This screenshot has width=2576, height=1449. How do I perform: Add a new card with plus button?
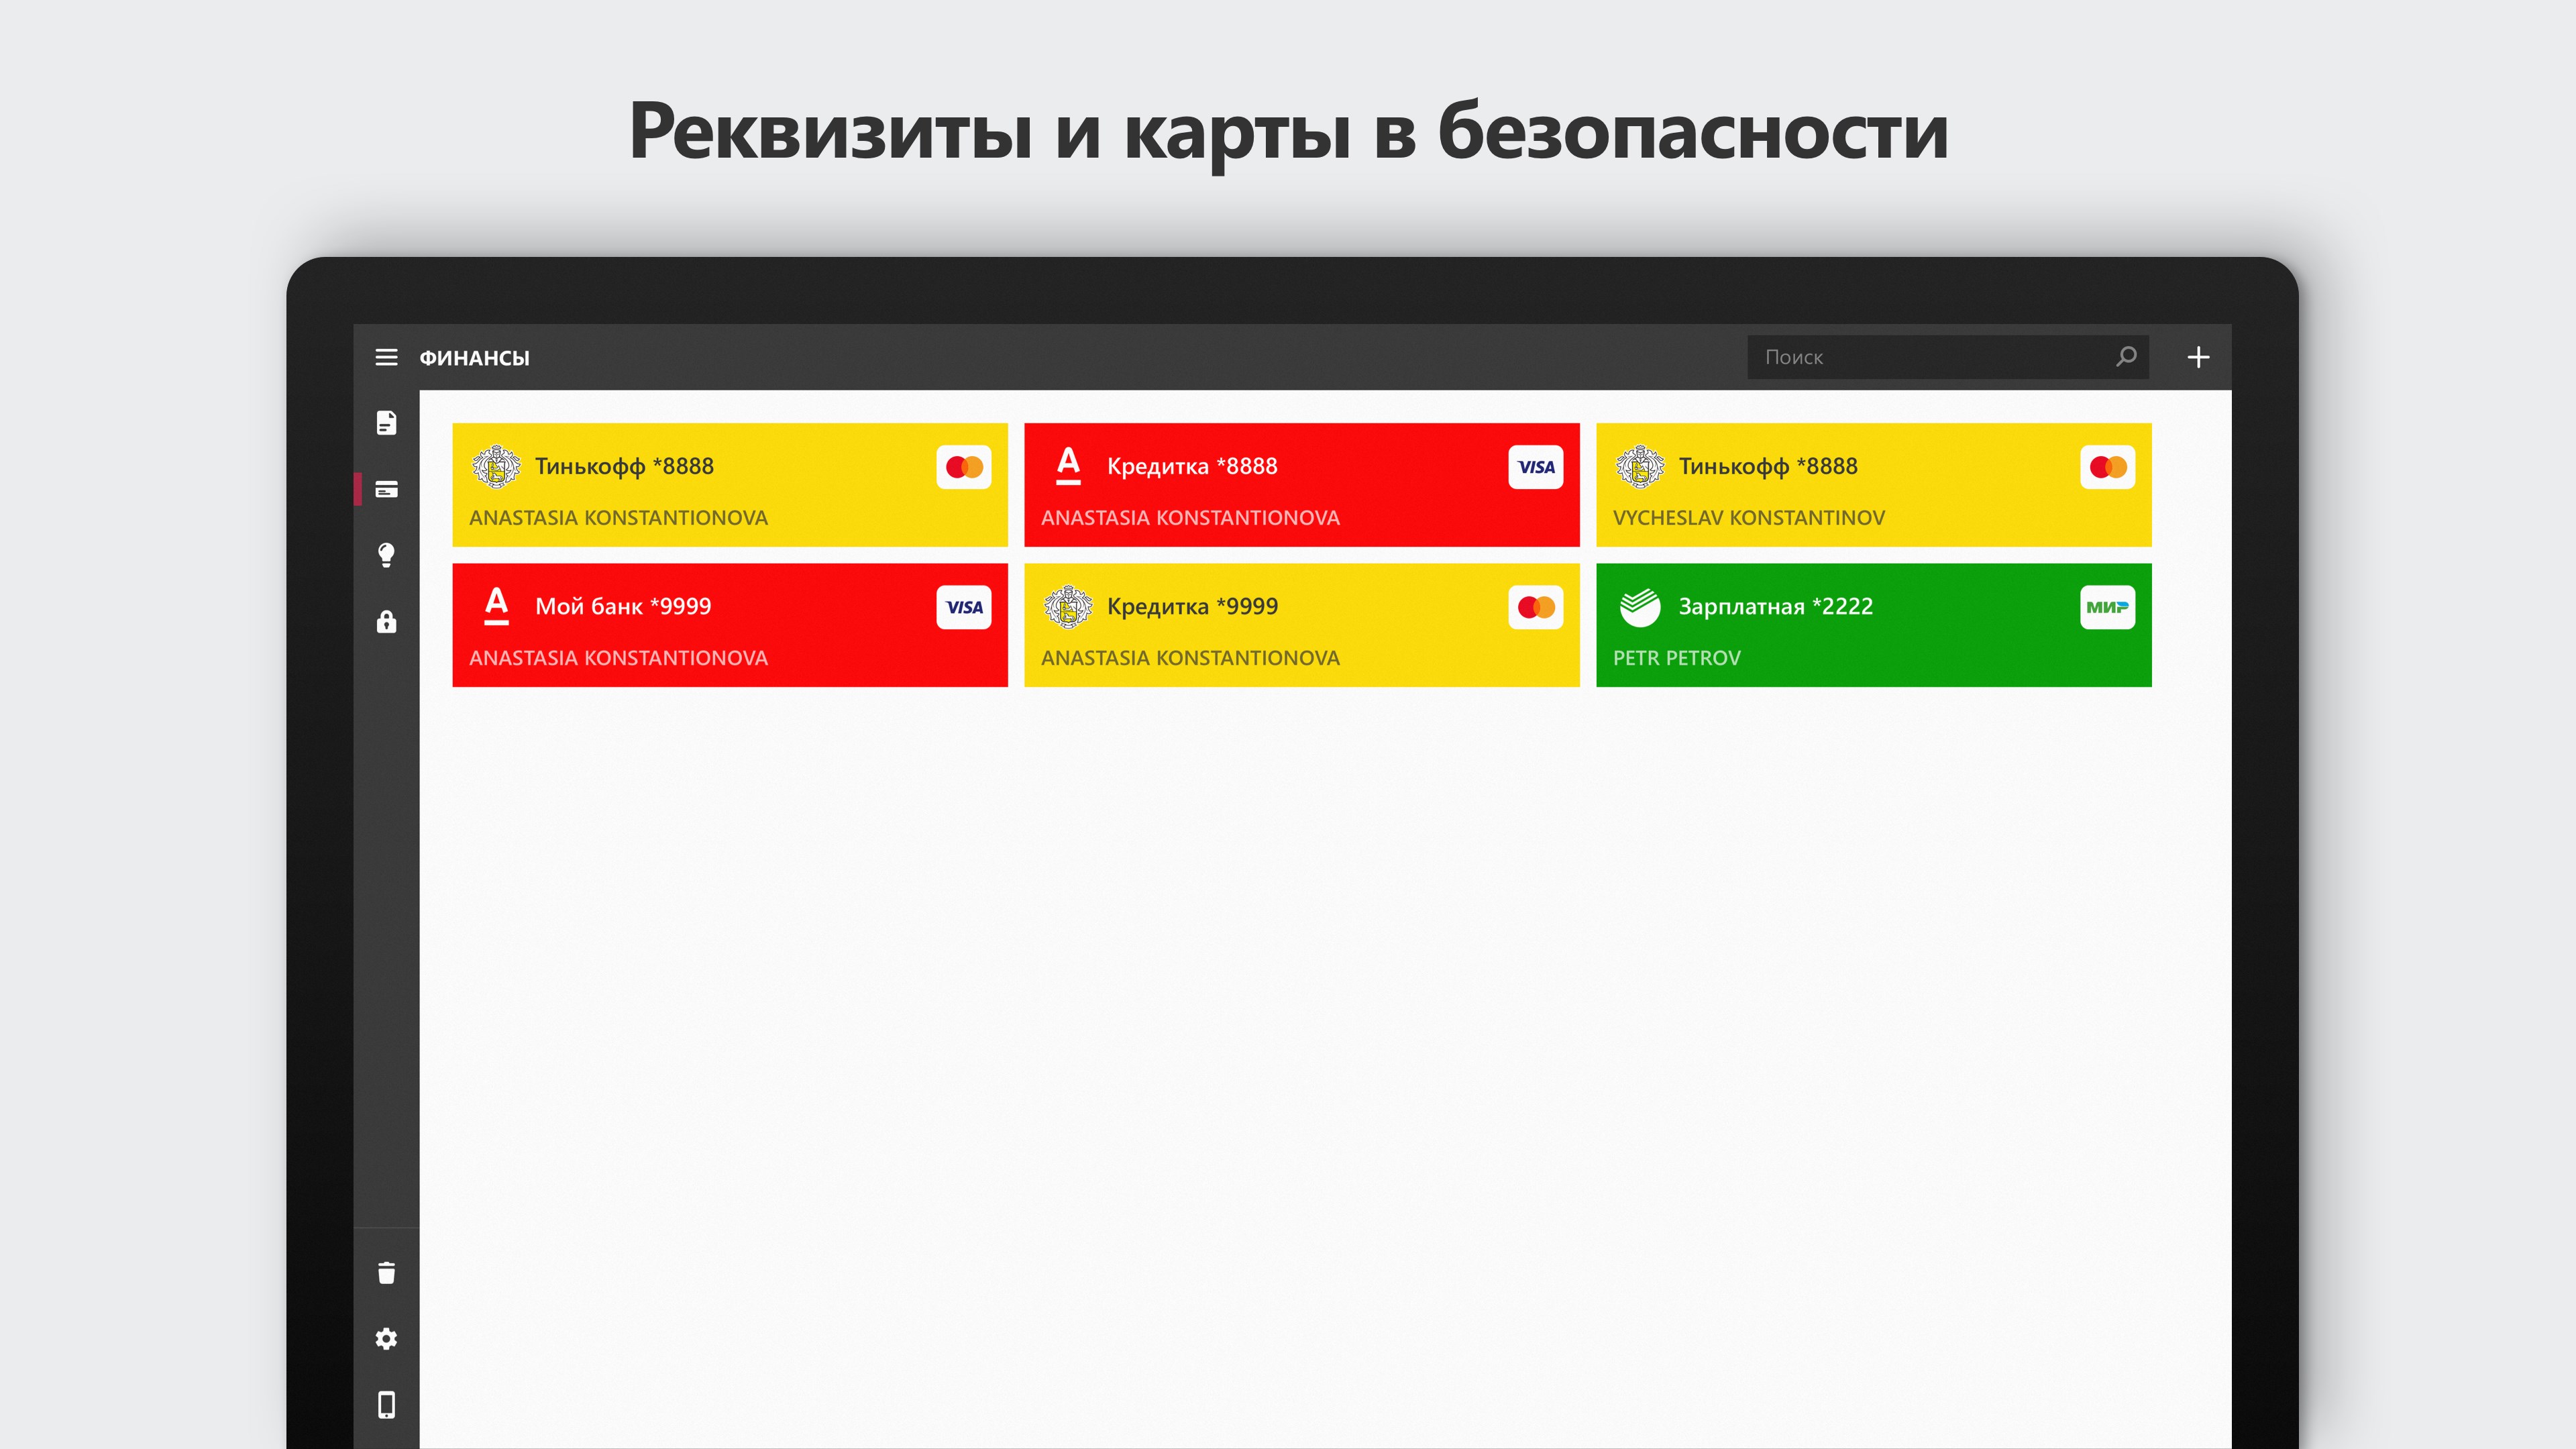tap(2197, 357)
